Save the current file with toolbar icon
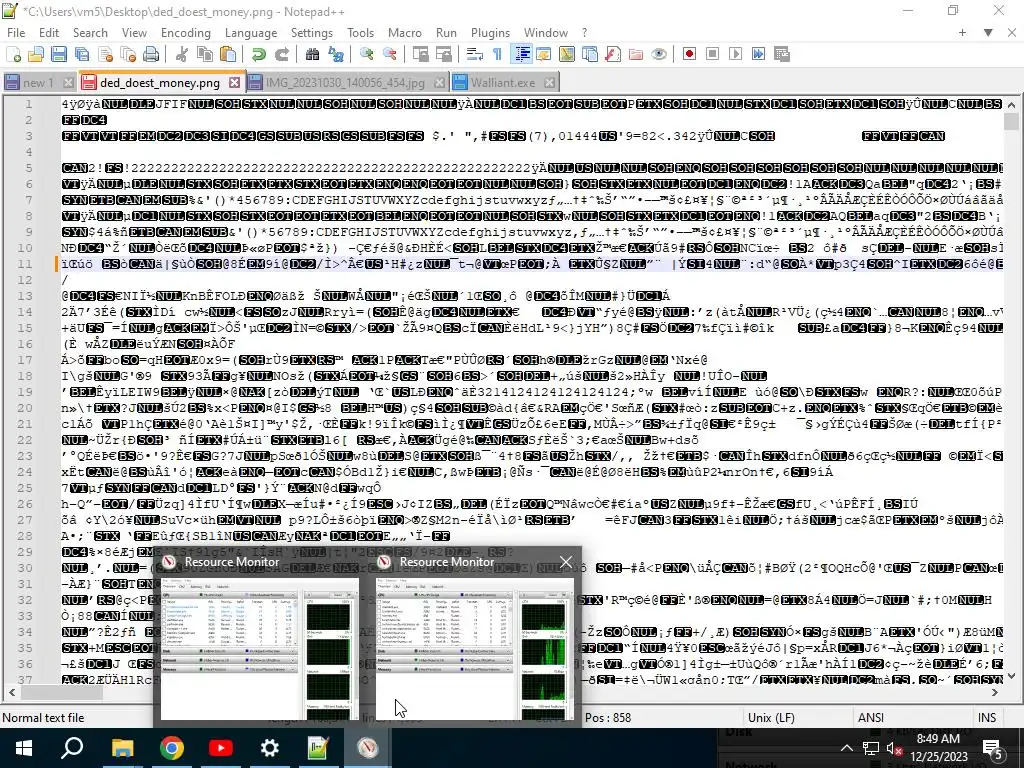Screen dimensions: 1024x768 pyautogui.click(x=59, y=54)
